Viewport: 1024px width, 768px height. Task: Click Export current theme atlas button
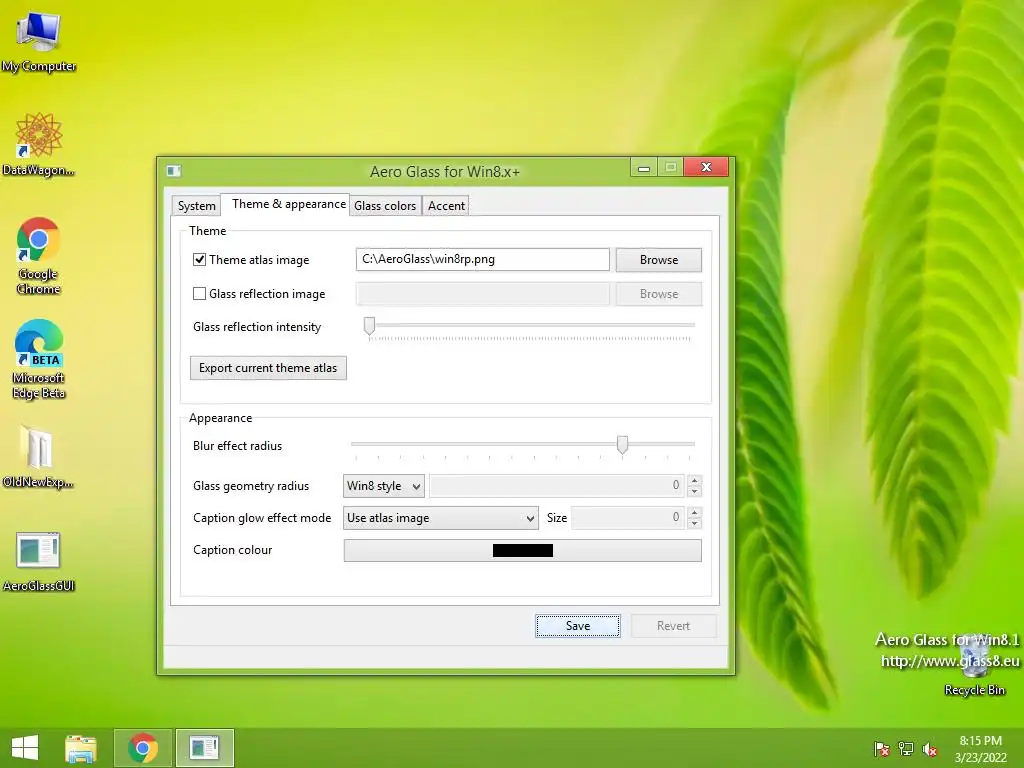click(x=268, y=368)
